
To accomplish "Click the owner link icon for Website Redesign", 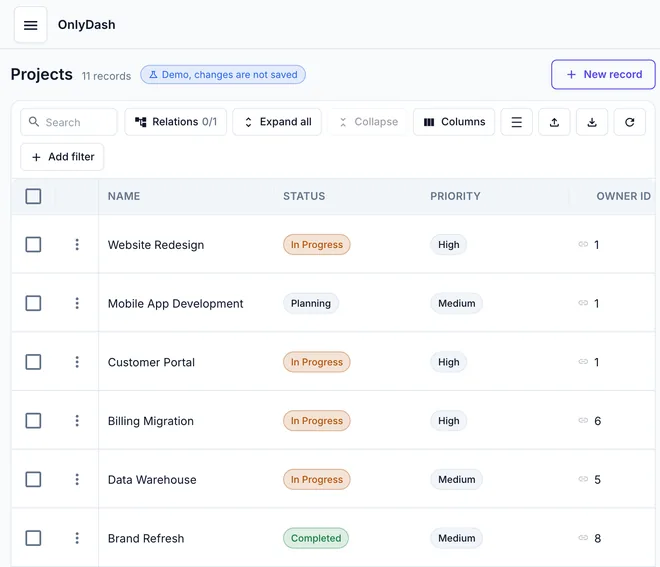I will tap(583, 244).
